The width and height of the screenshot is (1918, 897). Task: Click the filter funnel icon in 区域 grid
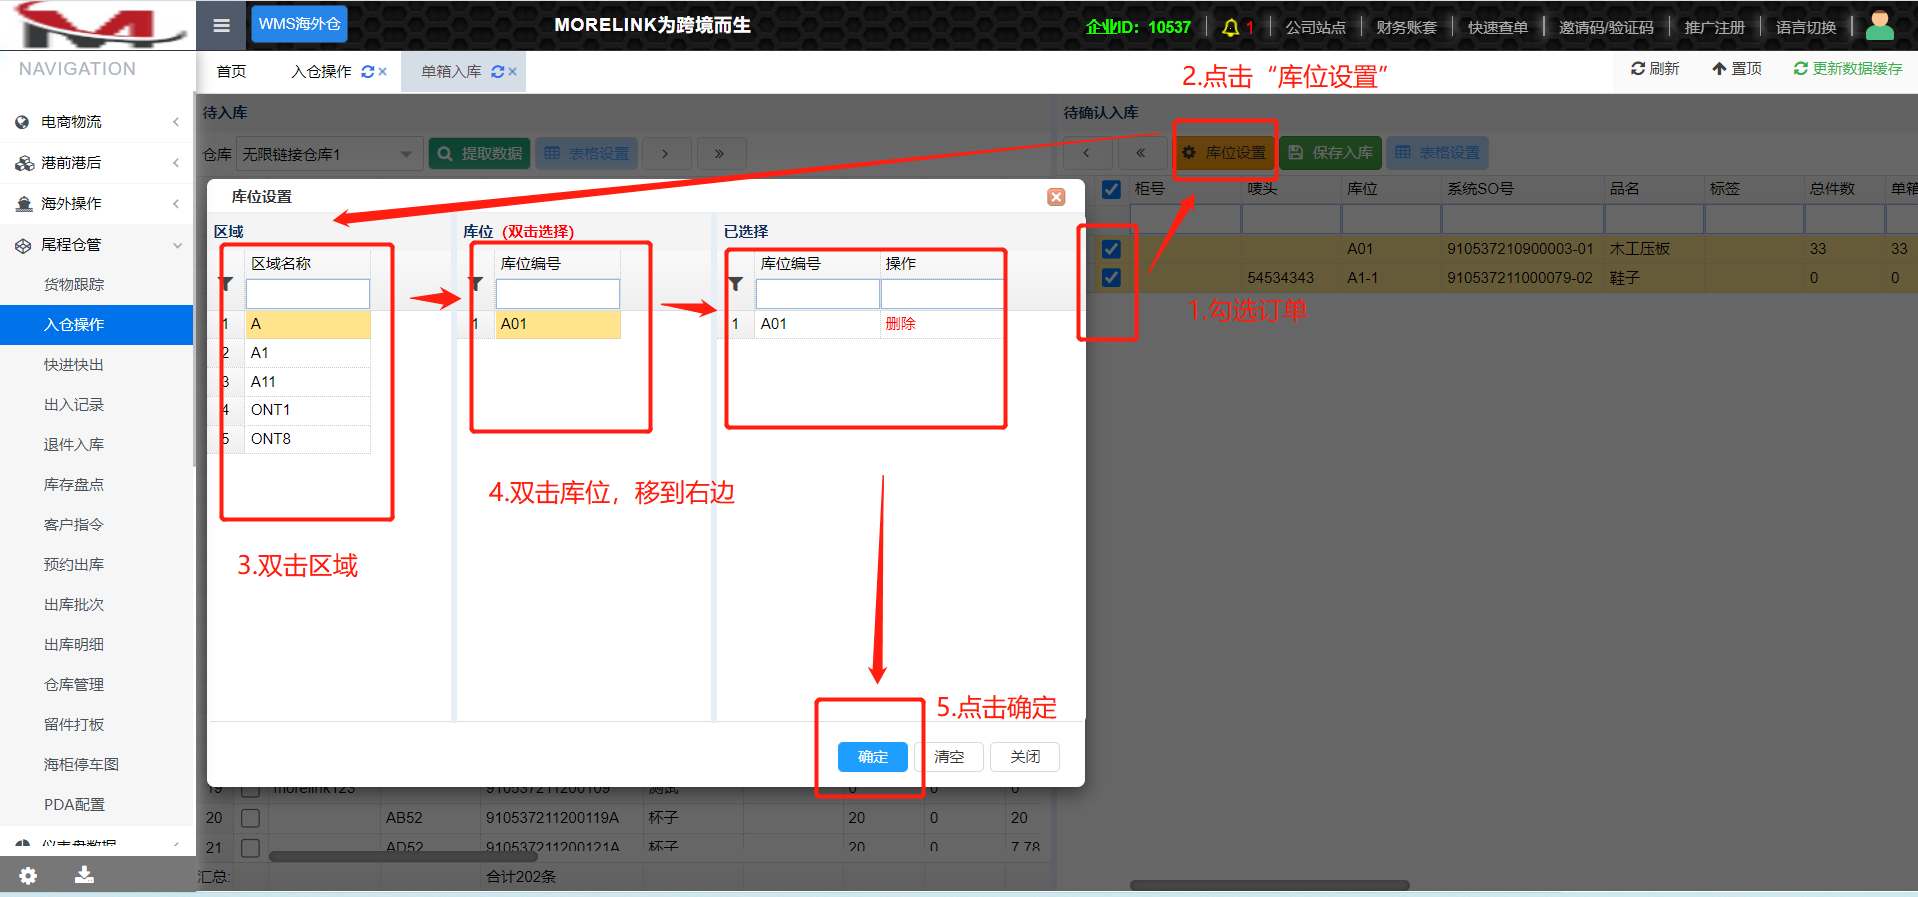[x=226, y=285]
